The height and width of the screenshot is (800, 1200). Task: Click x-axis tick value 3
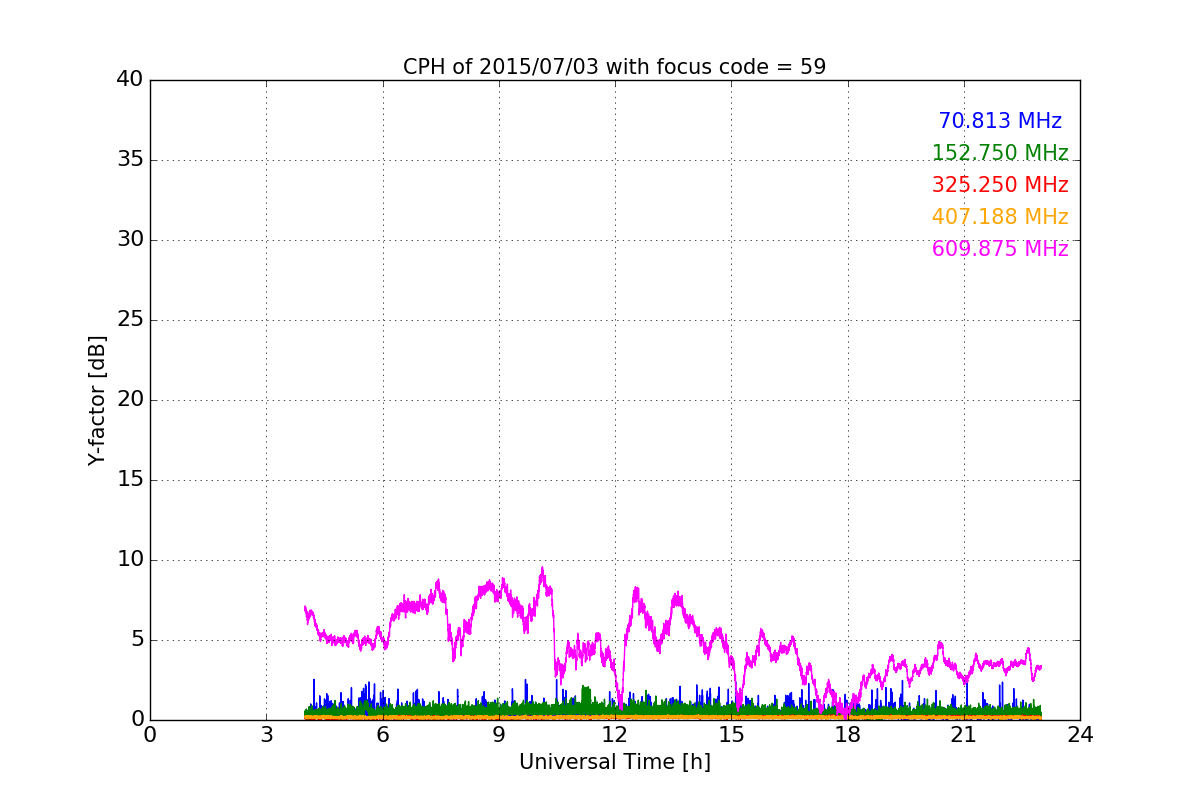coord(266,735)
